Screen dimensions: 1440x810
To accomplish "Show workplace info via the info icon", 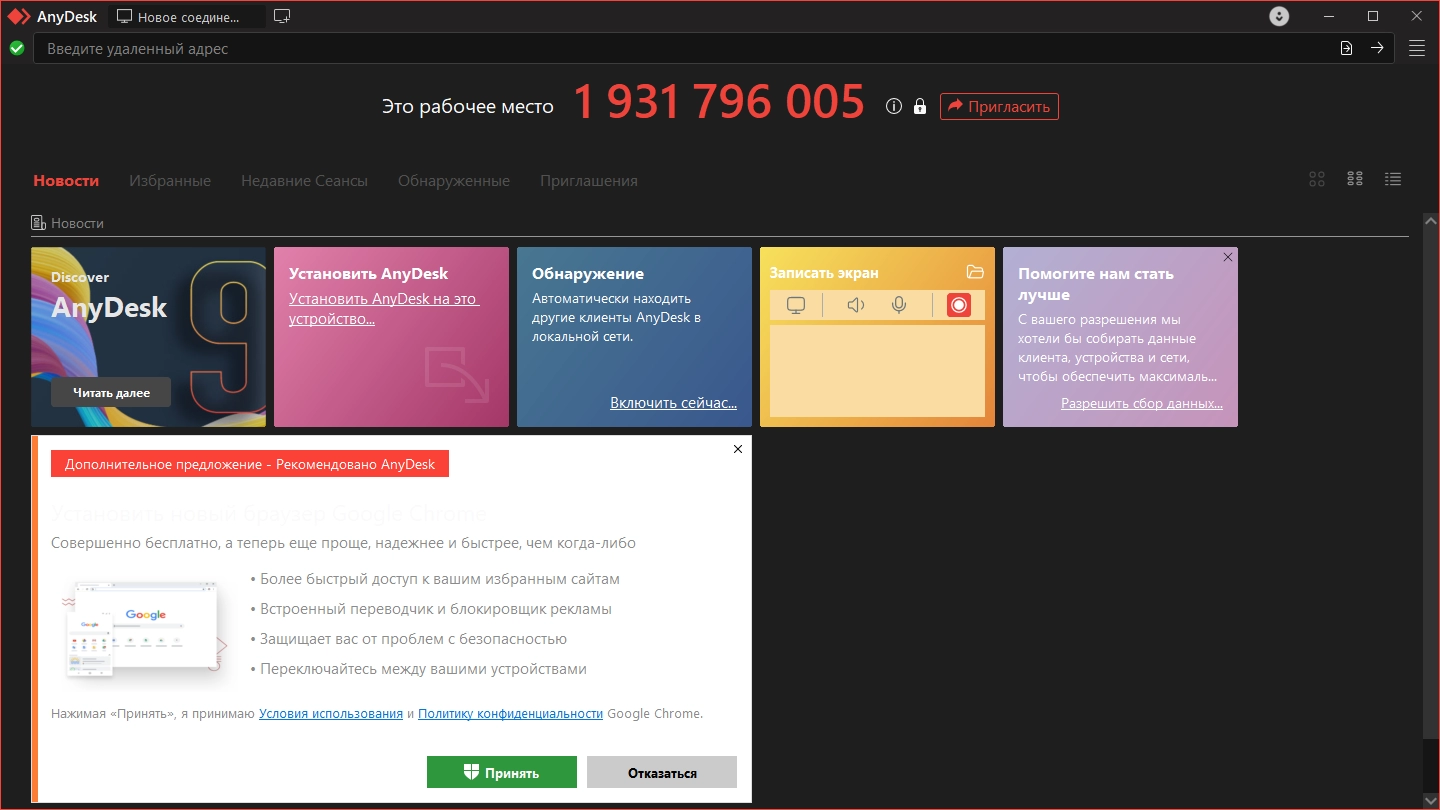I will 894,106.
